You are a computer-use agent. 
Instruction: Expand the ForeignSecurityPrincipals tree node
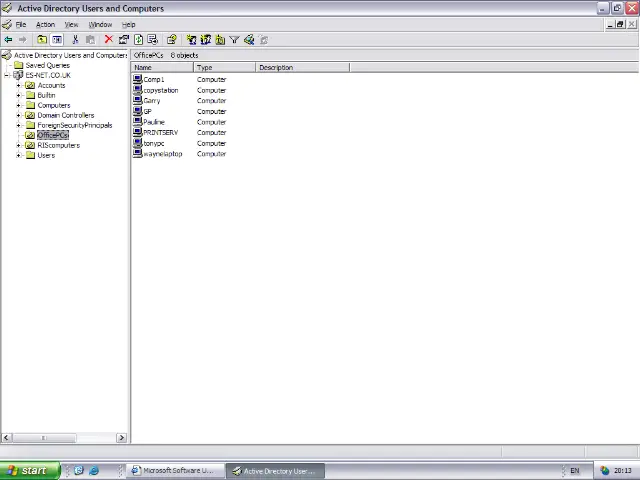[18, 125]
